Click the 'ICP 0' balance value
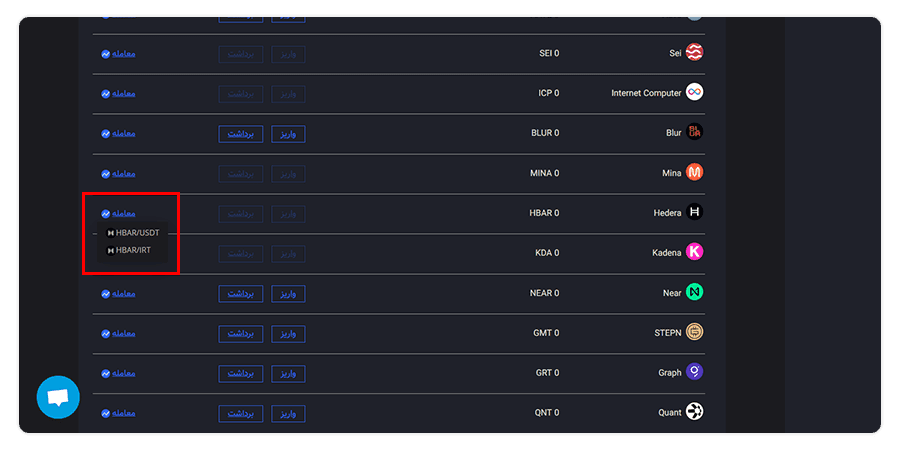Screen dimensions: 900x450 549,93
